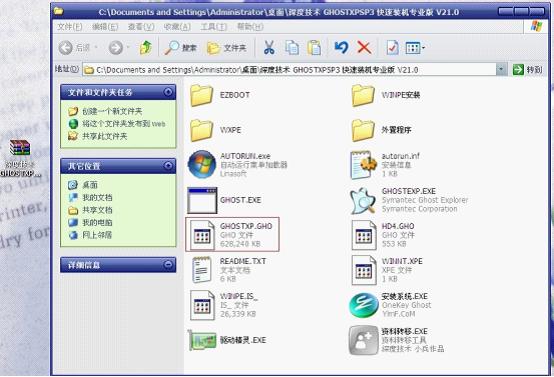
Task: Select the README.TXT file icon
Action: coord(202,270)
